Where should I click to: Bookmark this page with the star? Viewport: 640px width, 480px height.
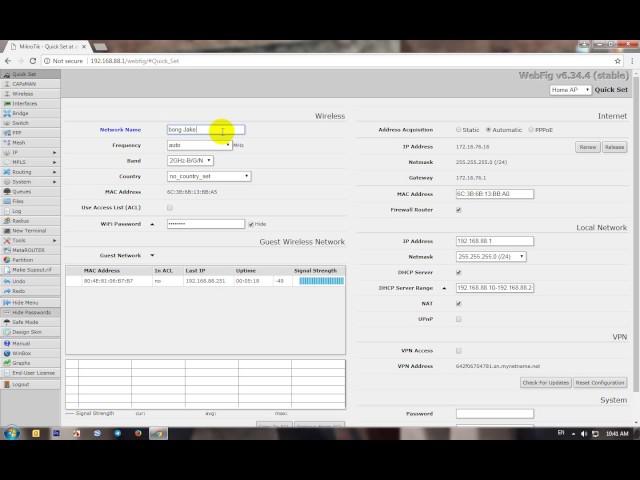[x=618, y=61]
